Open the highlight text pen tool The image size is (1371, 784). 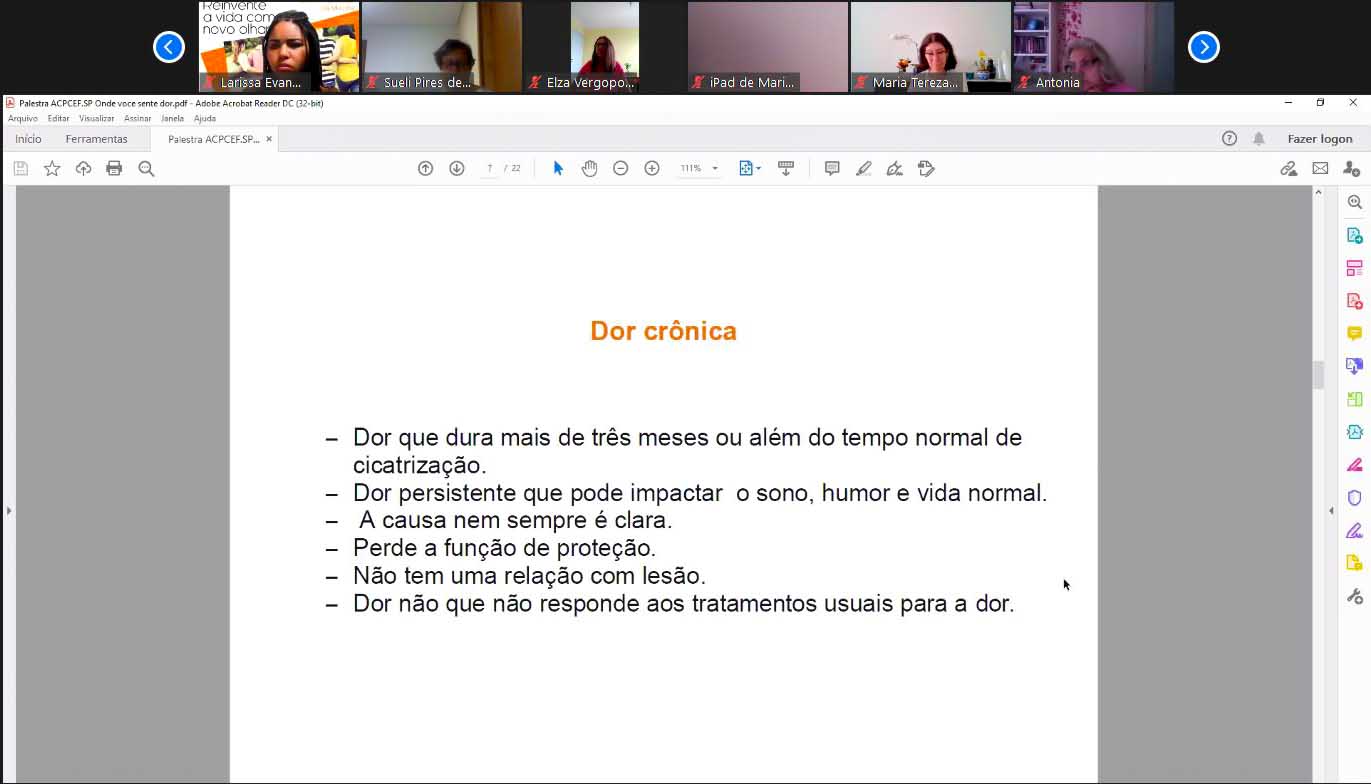(x=864, y=169)
